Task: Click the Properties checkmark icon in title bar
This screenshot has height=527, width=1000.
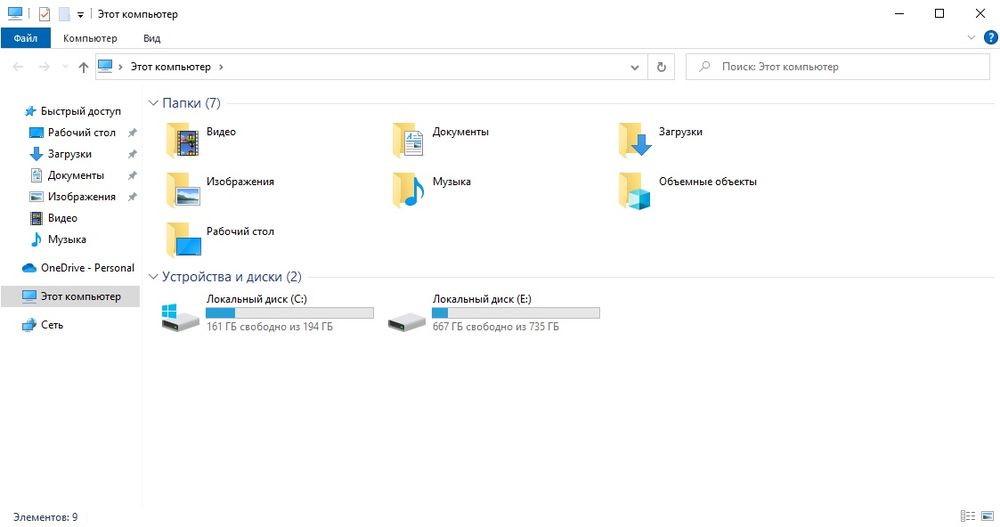Action: click(44, 14)
